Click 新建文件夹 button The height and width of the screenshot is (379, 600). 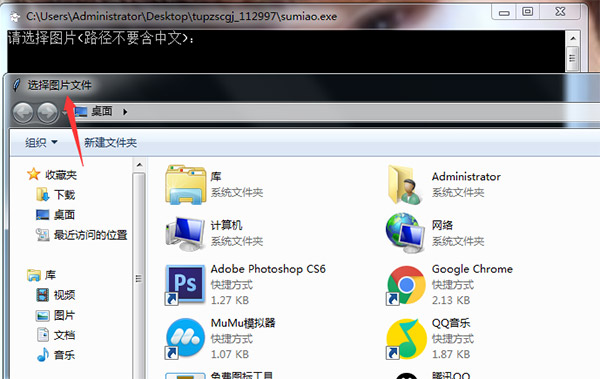(x=110, y=142)
